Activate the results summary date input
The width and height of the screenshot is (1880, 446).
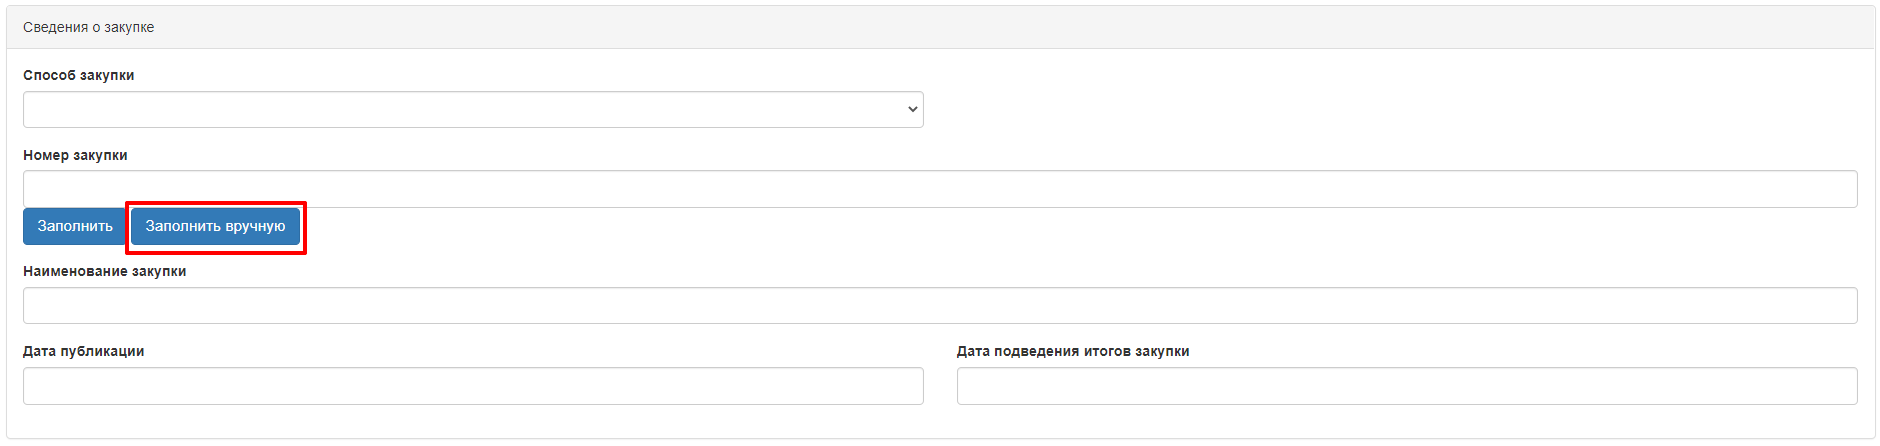[x=1407, y=386]
